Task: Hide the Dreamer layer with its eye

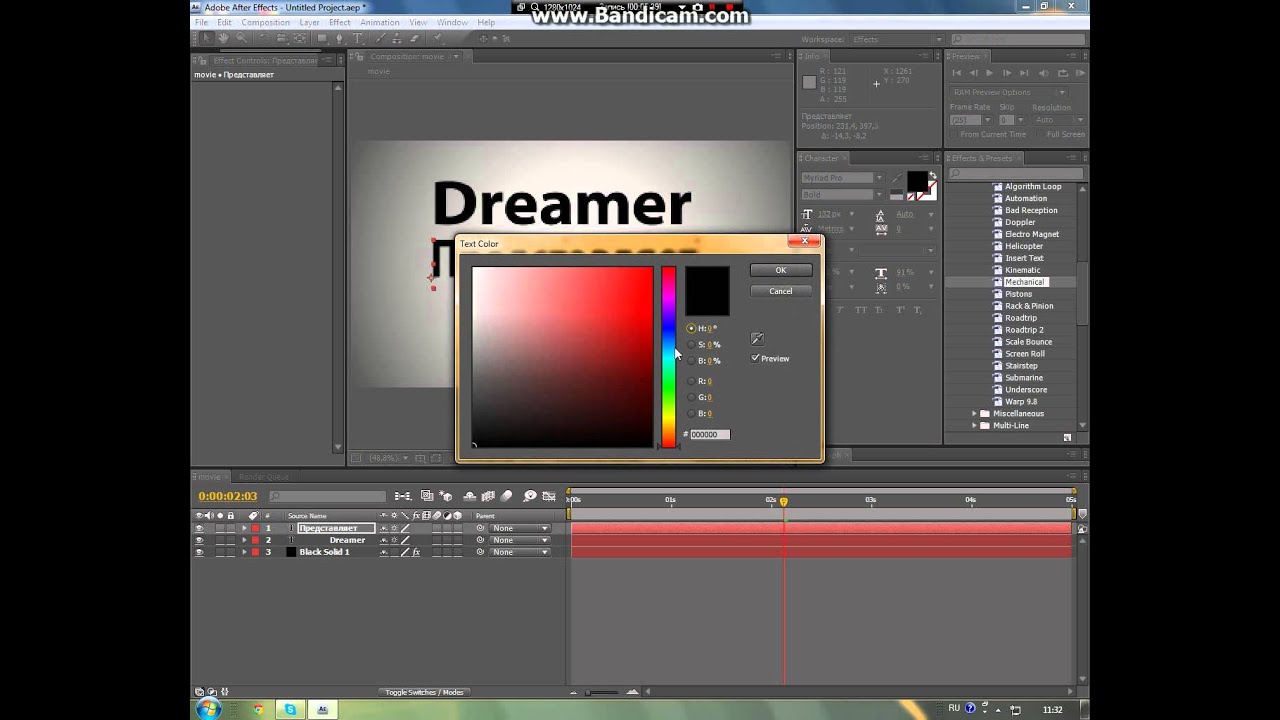Action: tap(199, 540)
